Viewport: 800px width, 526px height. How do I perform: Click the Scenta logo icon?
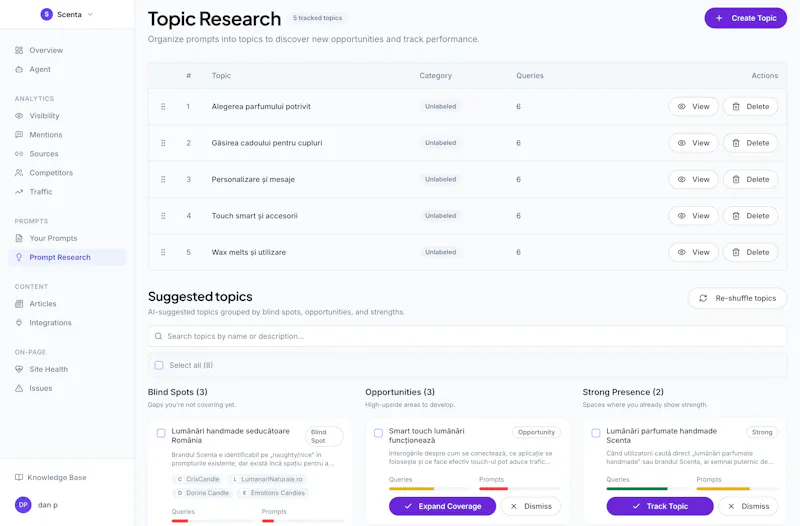click(x=46, y=14)
